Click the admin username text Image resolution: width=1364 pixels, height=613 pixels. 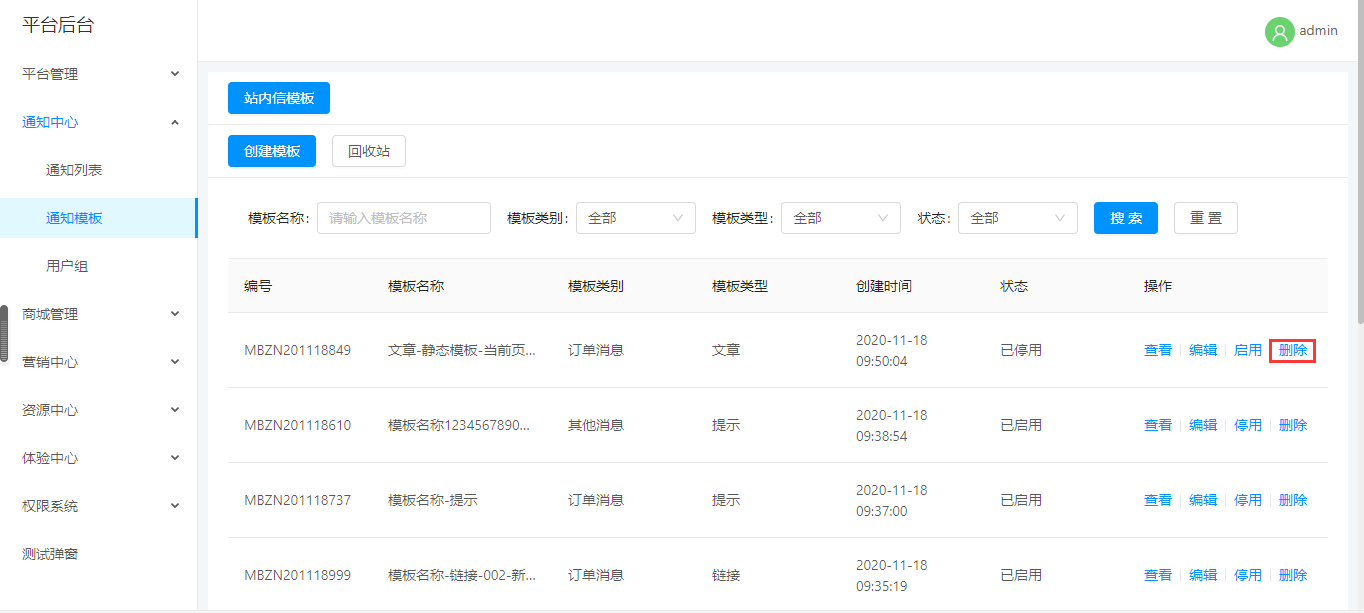pos(1318,31)
